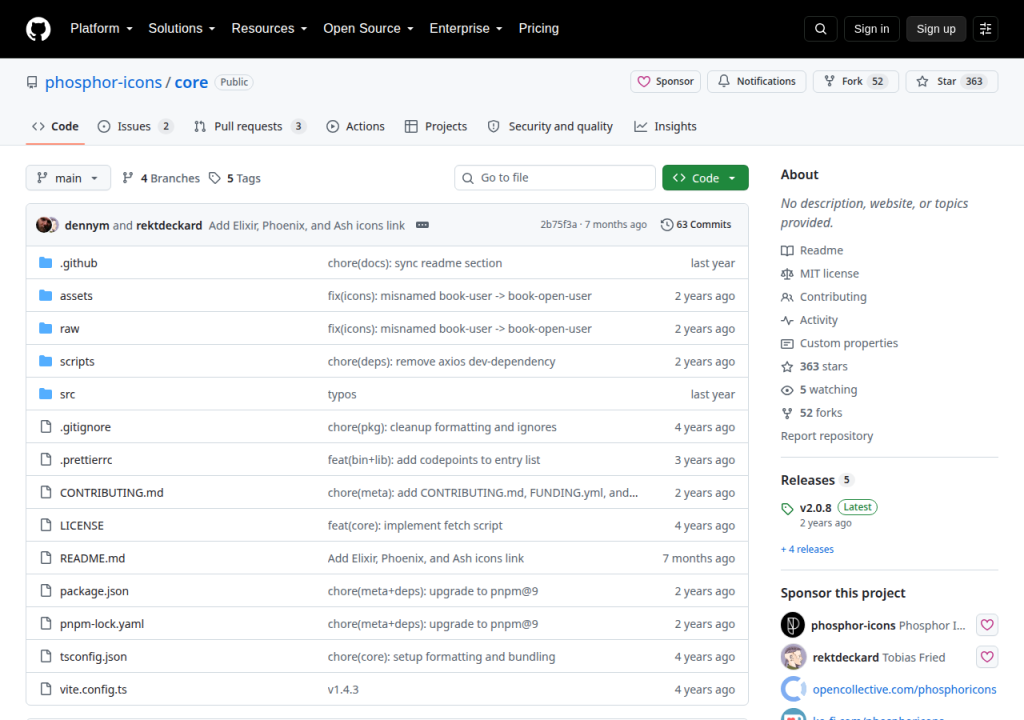This screenshot has width=1024, height=720.
Task: Expand the Open Source menu
Action: [368, 29]
